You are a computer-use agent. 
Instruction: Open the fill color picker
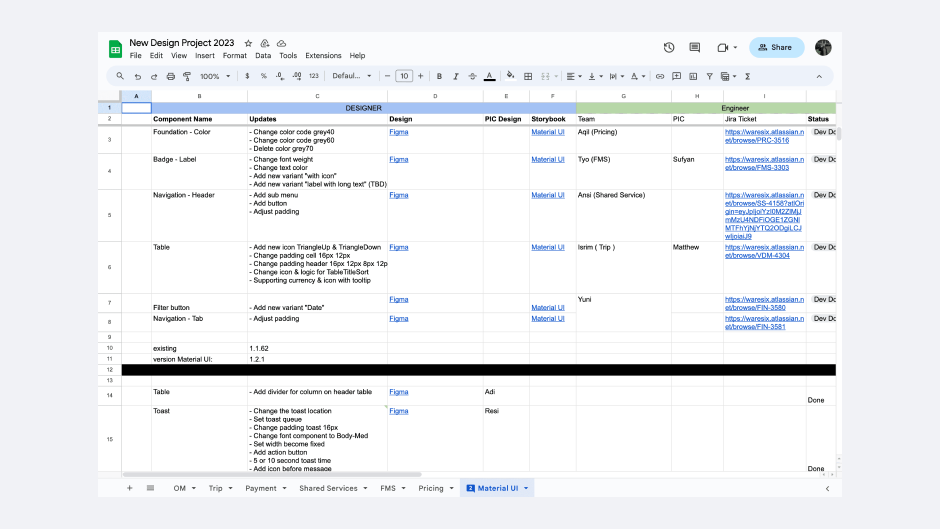tap(510, 76)
